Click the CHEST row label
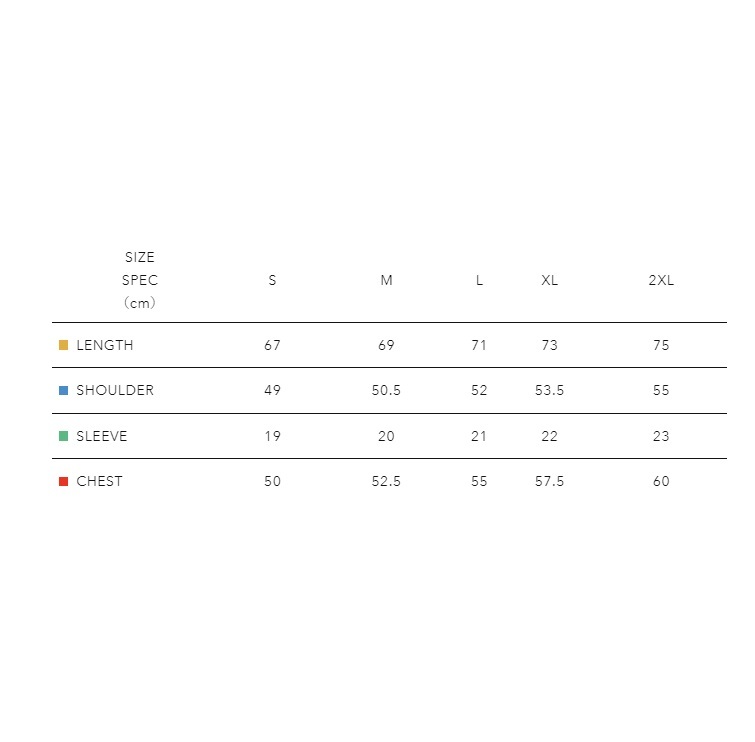Screen dimensions: 755x742 [99, 481]
